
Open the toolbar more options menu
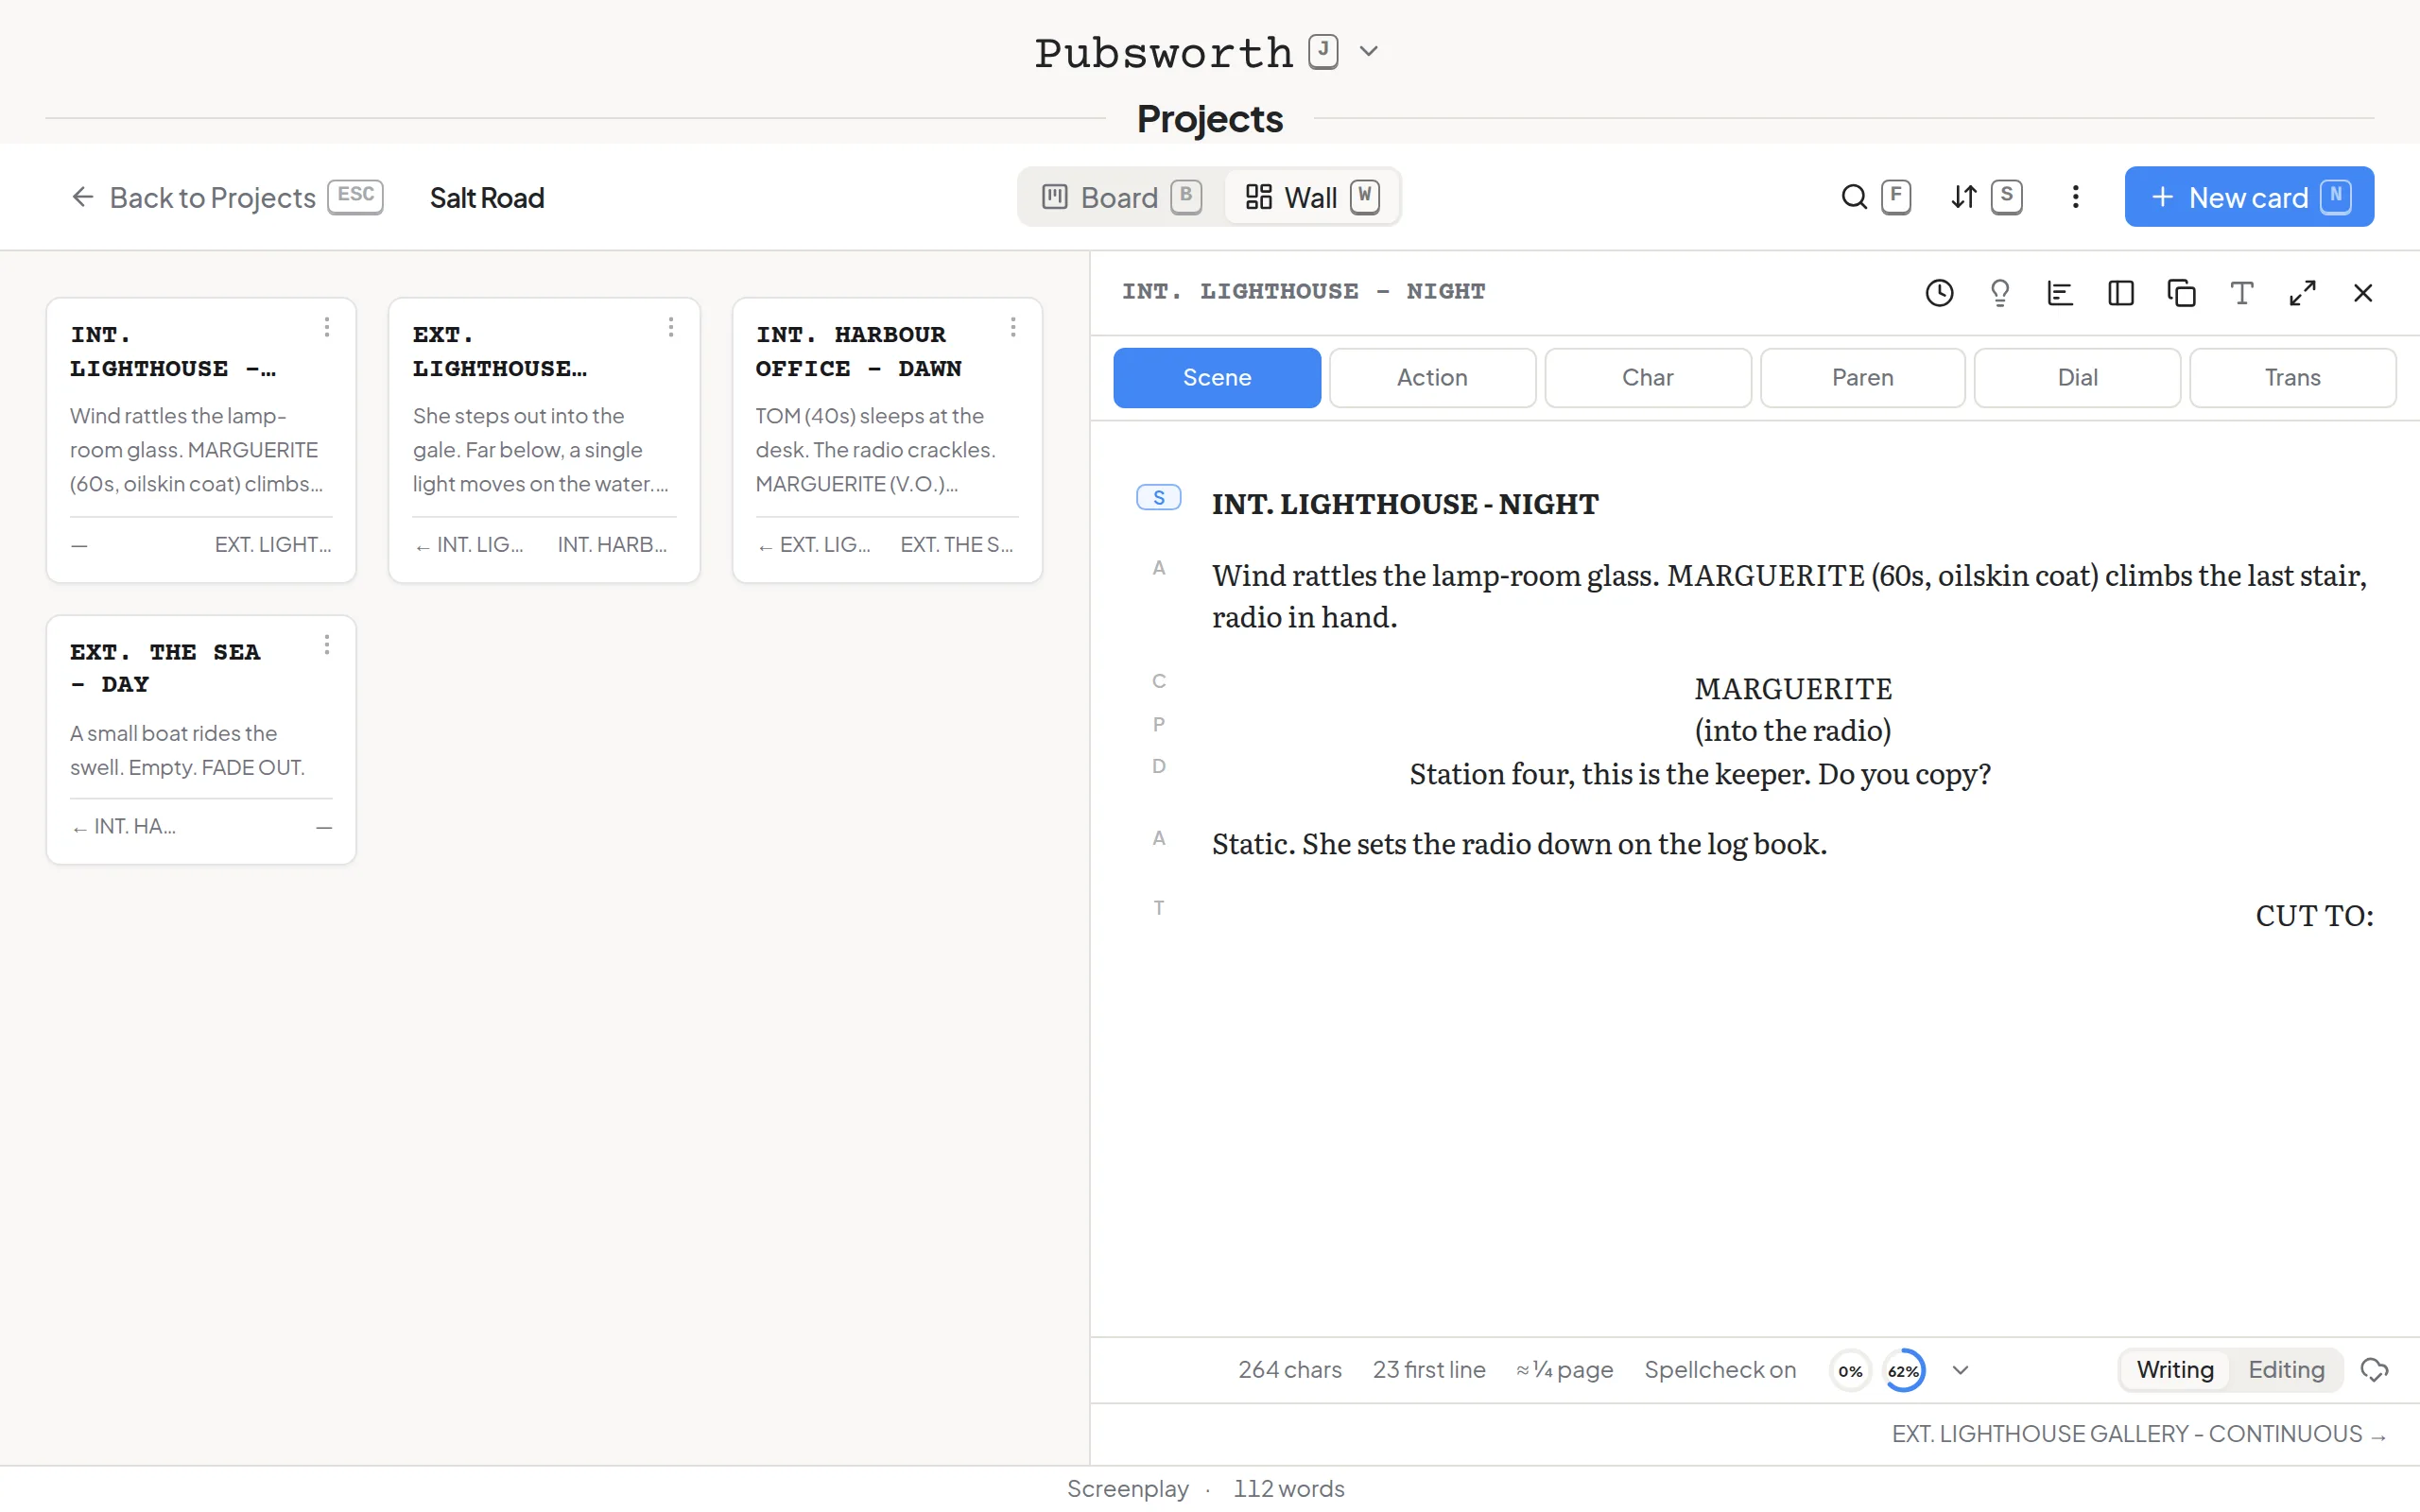pyautogui.click(x=2076, y=197)
